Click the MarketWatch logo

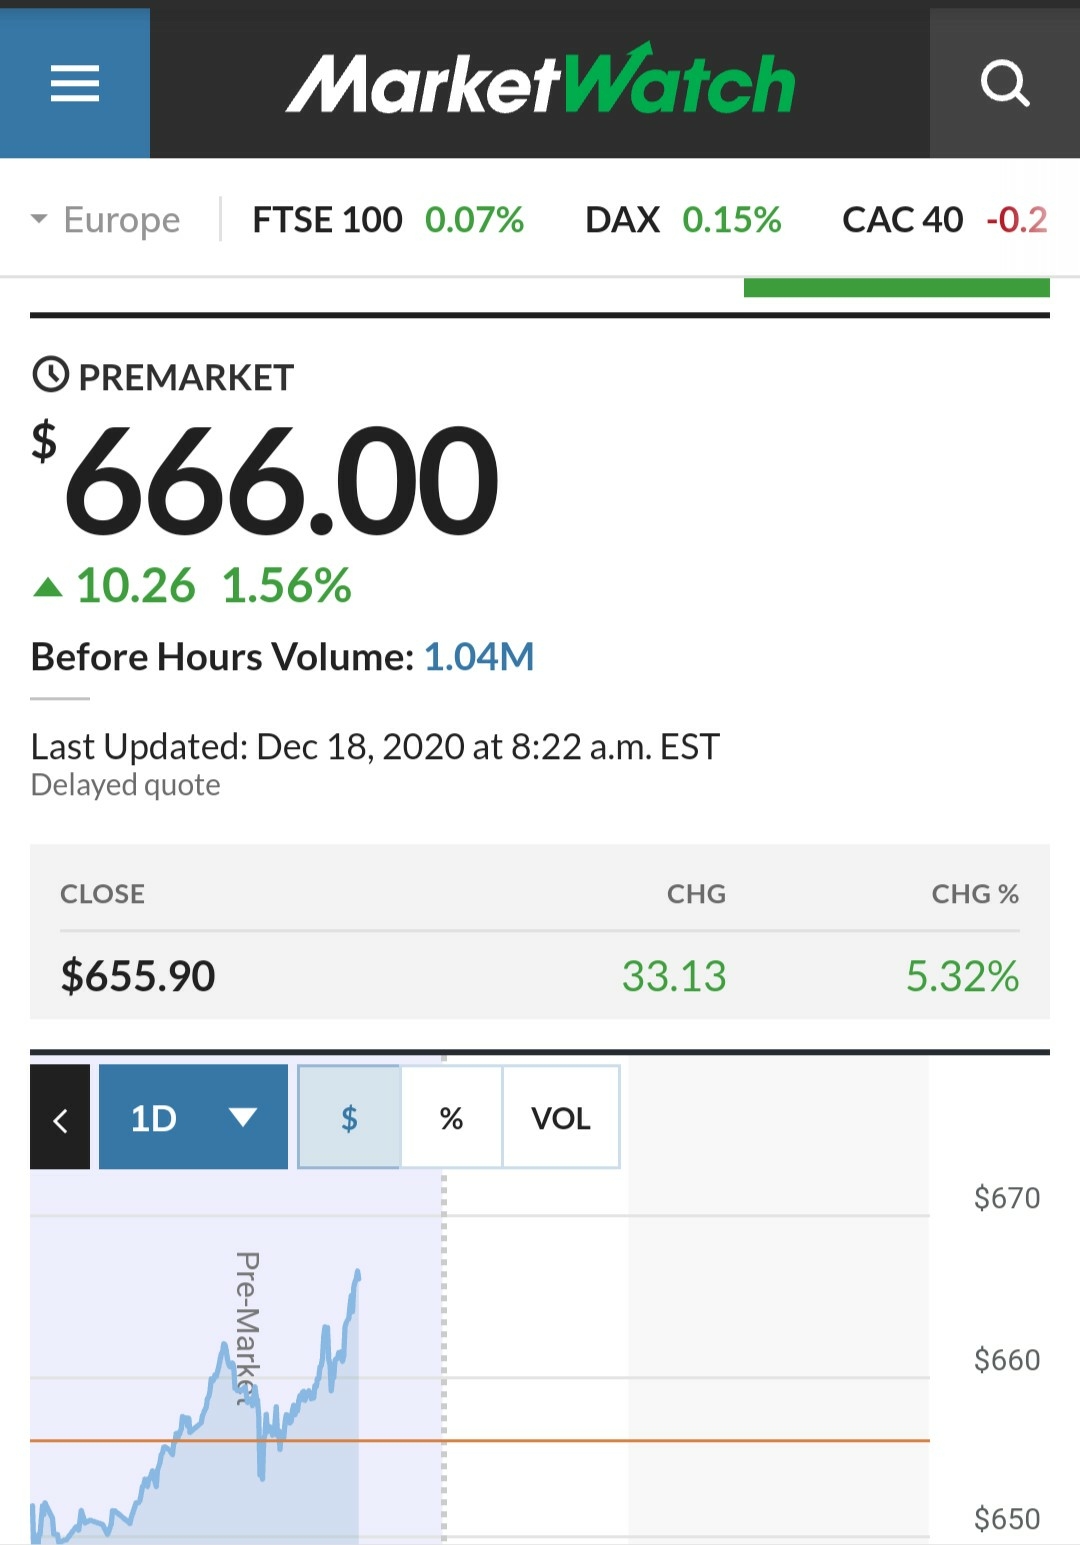pos(540,83)
